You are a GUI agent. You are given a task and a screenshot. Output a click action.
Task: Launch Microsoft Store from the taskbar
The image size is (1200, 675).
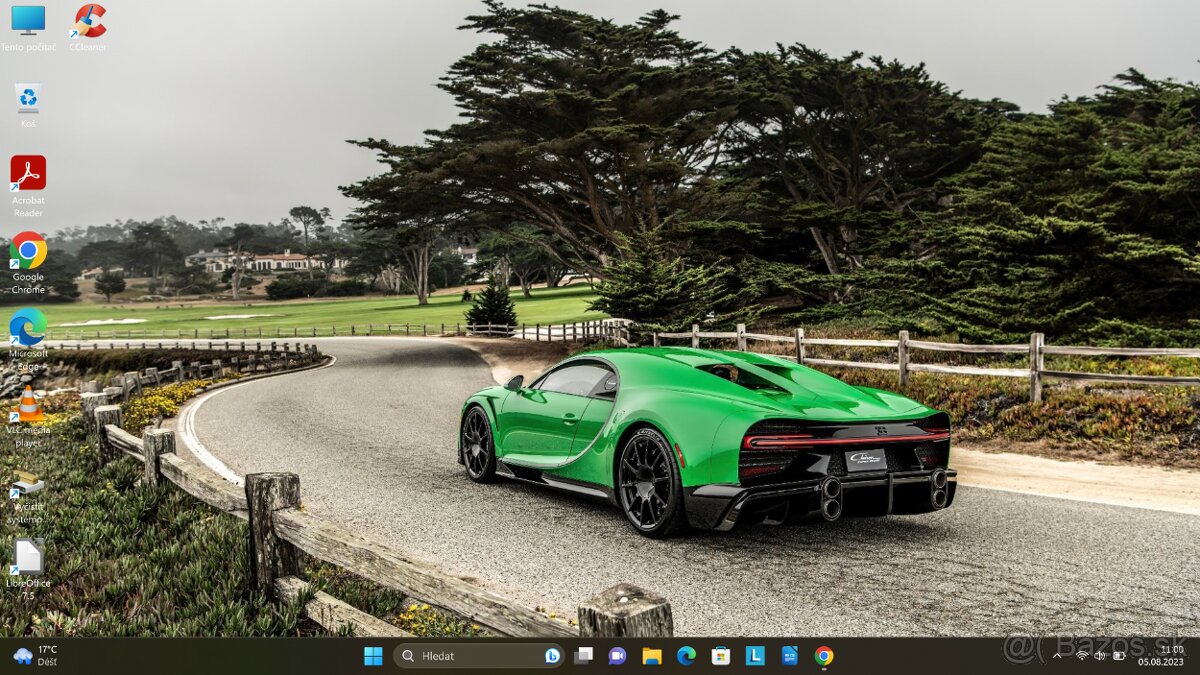pyautogui.click(x=721, y=656)
